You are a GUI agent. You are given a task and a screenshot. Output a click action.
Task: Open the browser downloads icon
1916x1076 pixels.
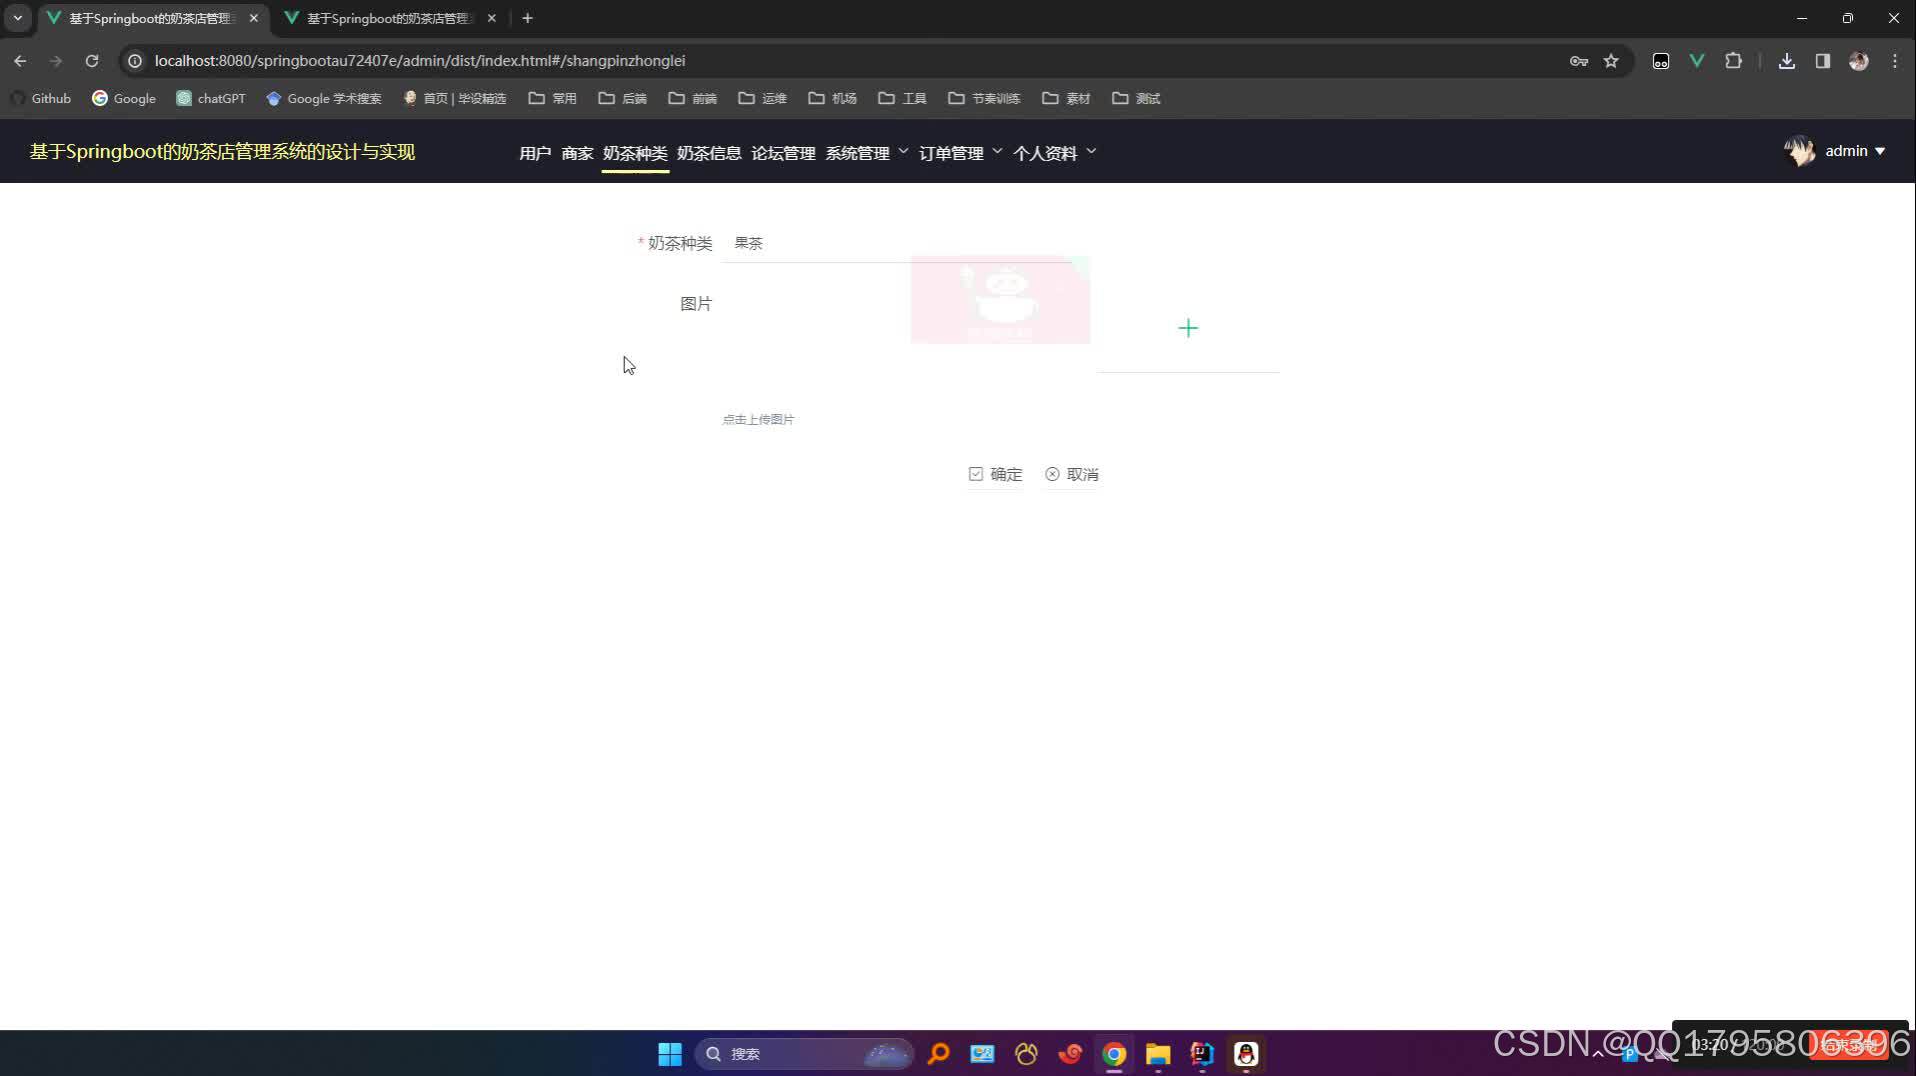click(1787, 61)
